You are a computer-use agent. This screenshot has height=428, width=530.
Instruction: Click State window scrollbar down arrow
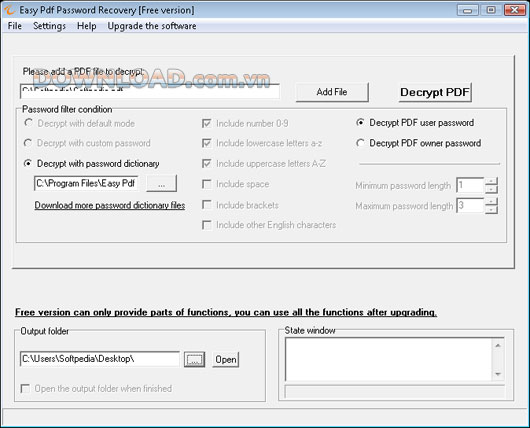pyautogui.click(x=498, y=374)
